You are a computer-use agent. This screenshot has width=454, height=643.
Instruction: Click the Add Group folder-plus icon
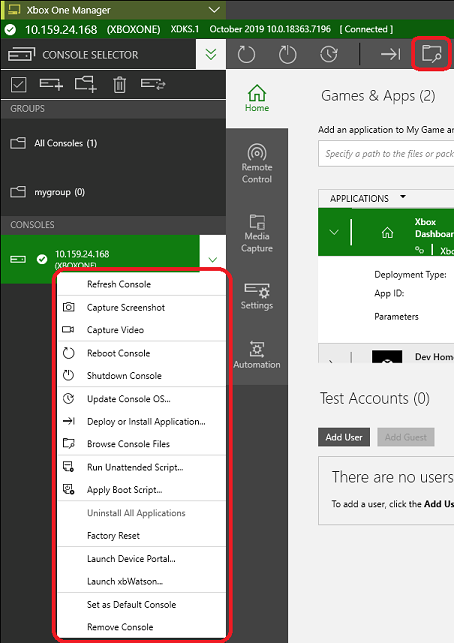point(86,84)
